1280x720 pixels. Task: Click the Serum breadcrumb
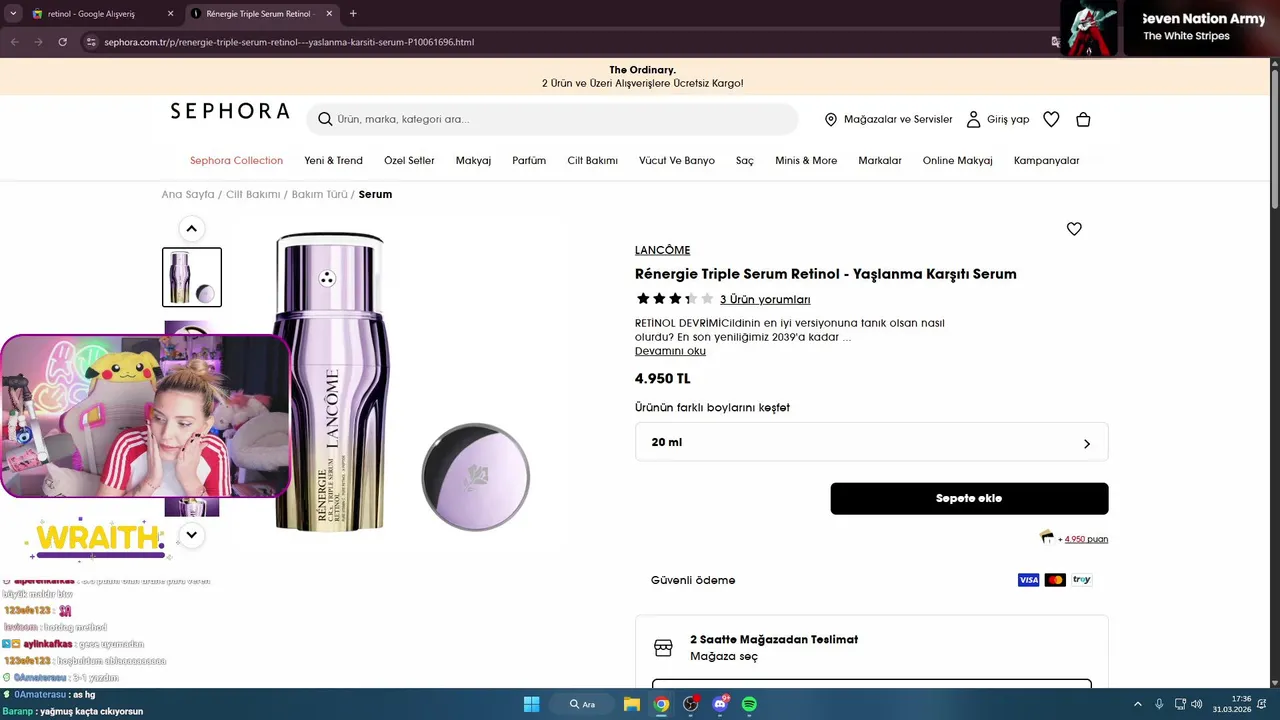375,194
